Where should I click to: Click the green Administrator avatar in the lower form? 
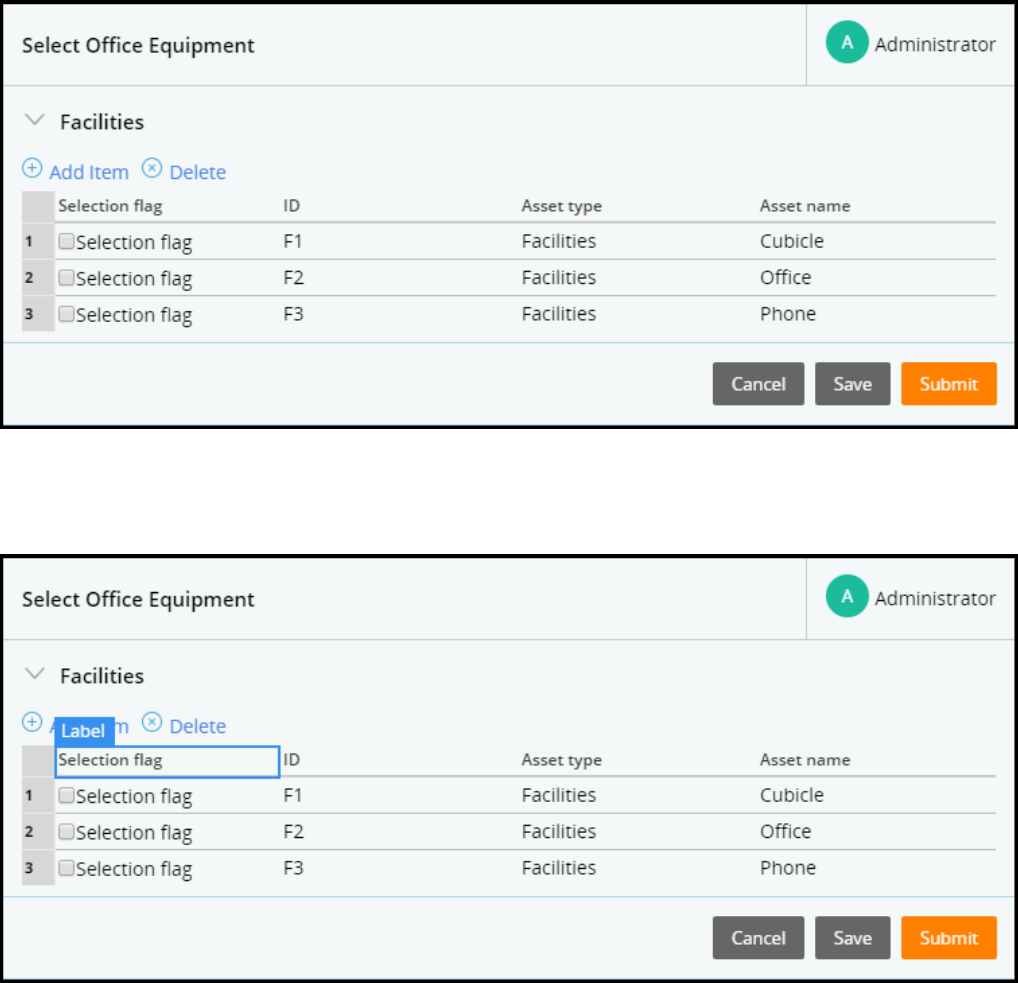tap(847, 597)
